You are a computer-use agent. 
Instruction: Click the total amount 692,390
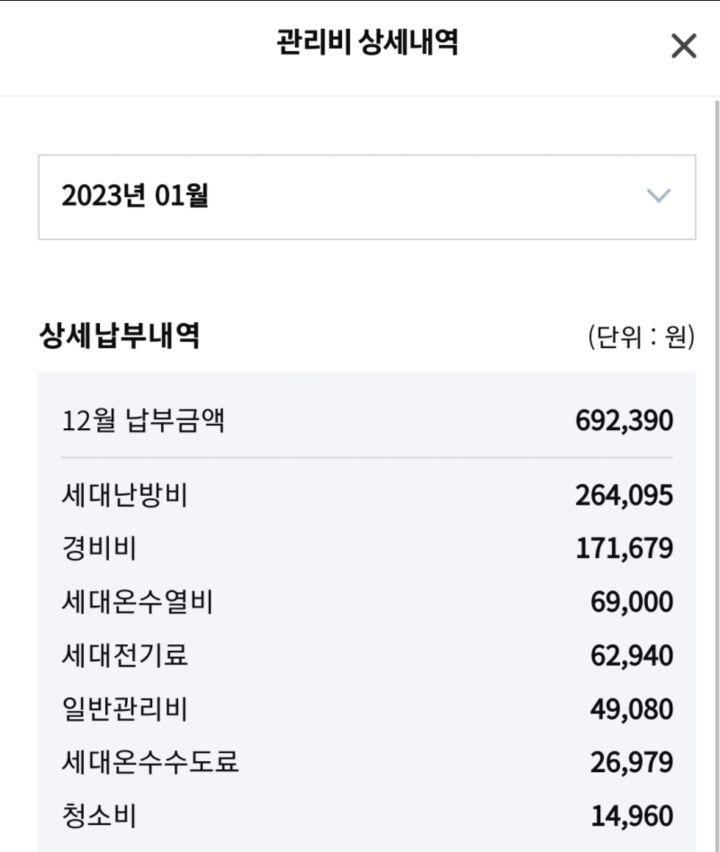624,420
